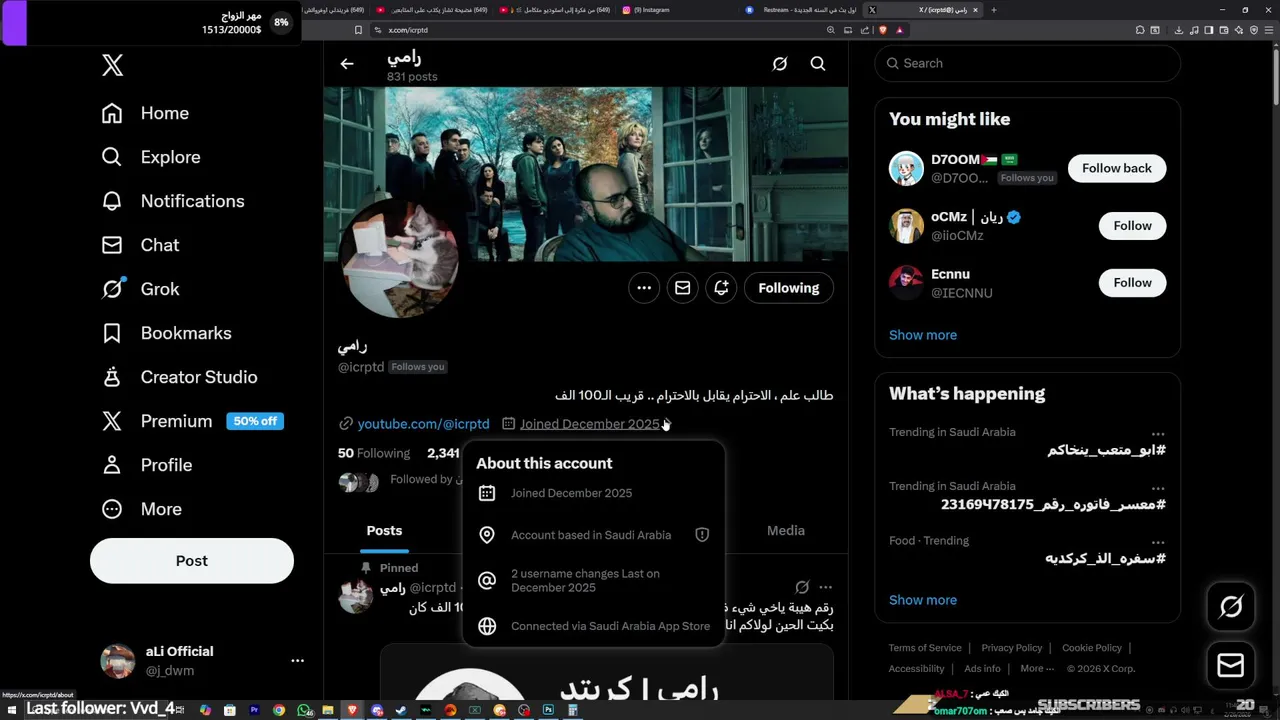
Task: Click the envelope message icon on the profile
Action: pos(683,288)
